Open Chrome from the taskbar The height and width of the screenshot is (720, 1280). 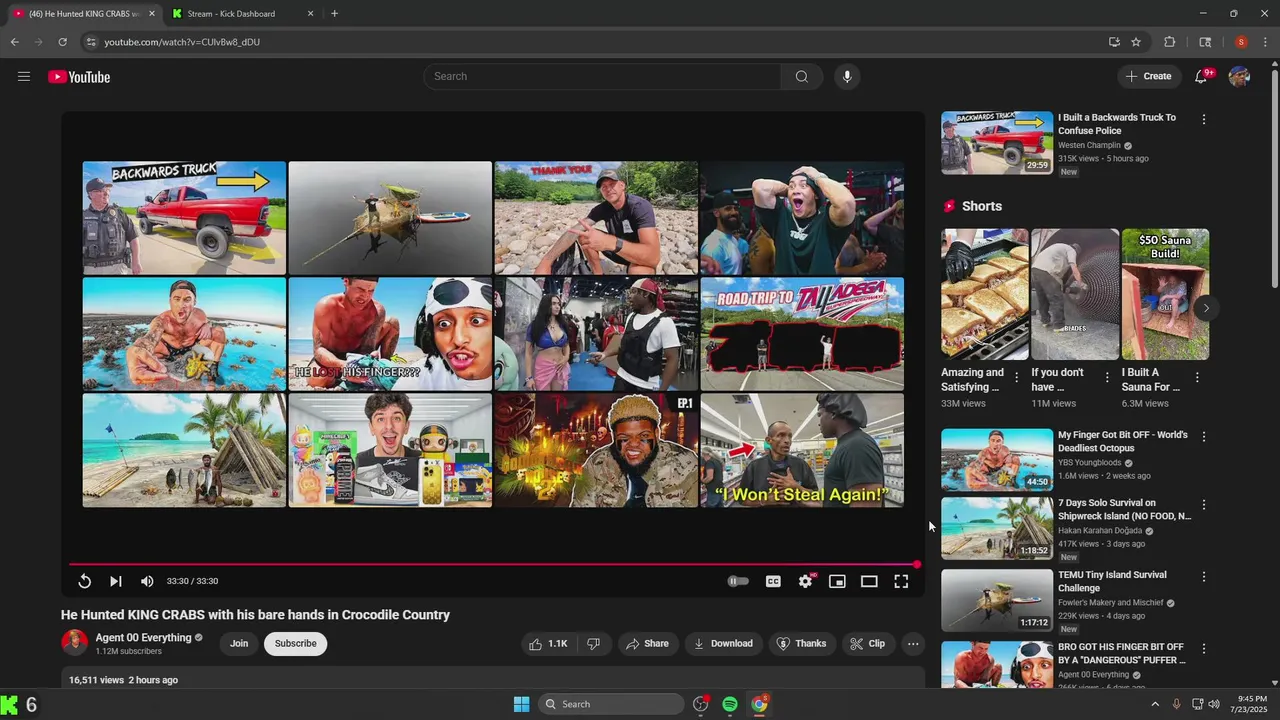click(x=760, y=704)
